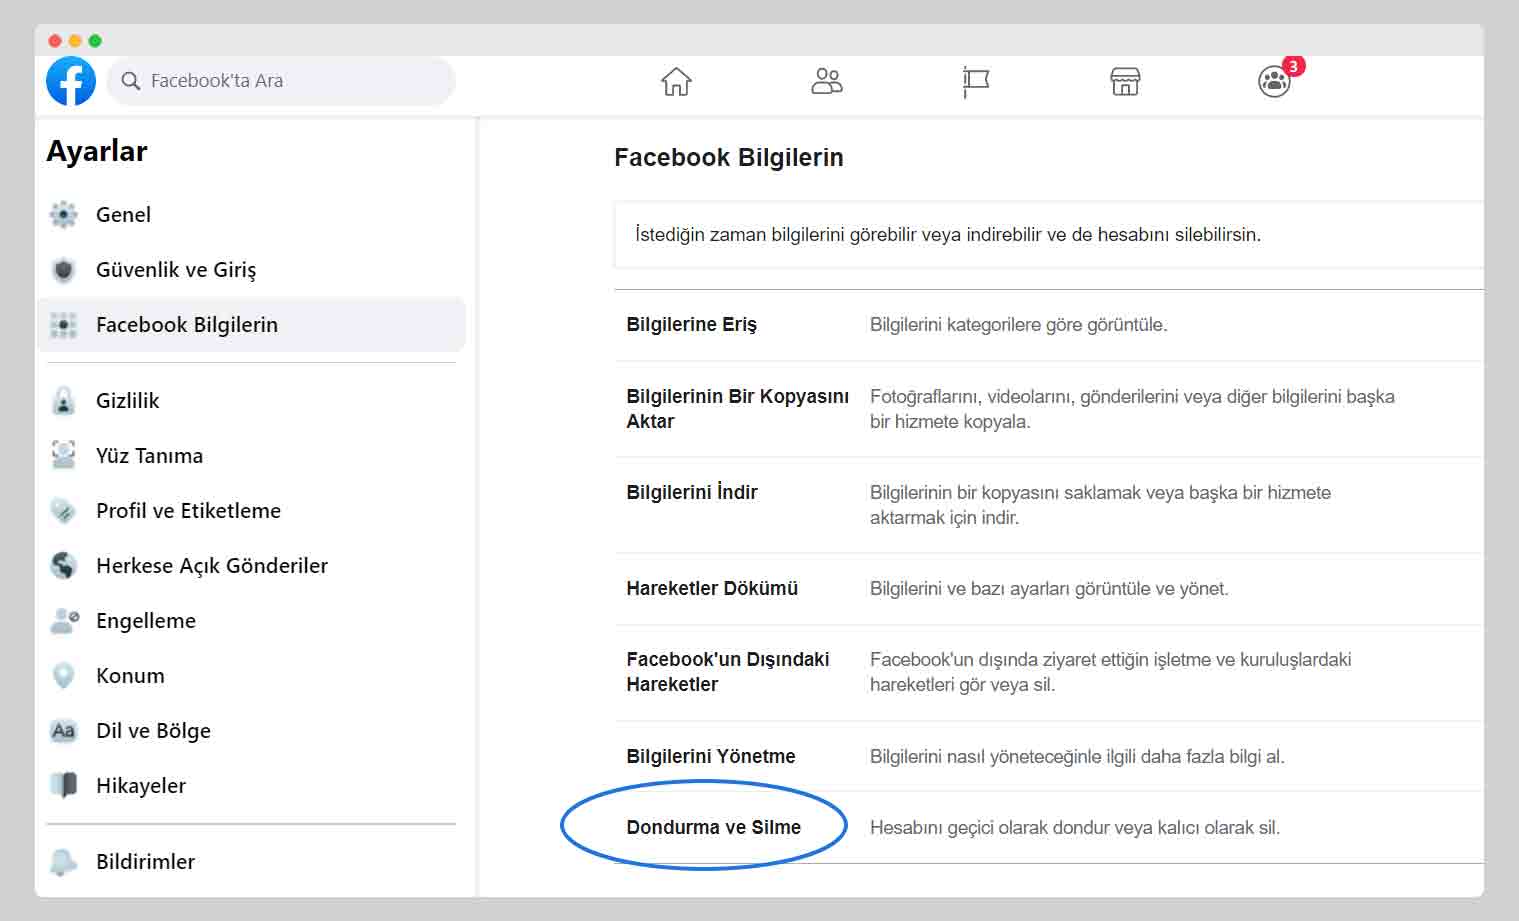1519x921 pixels.
Task: Click text 'Bilgilerini ve bazı ayarları görüntüle ve yönet.'
Action: coord(1049,589)
